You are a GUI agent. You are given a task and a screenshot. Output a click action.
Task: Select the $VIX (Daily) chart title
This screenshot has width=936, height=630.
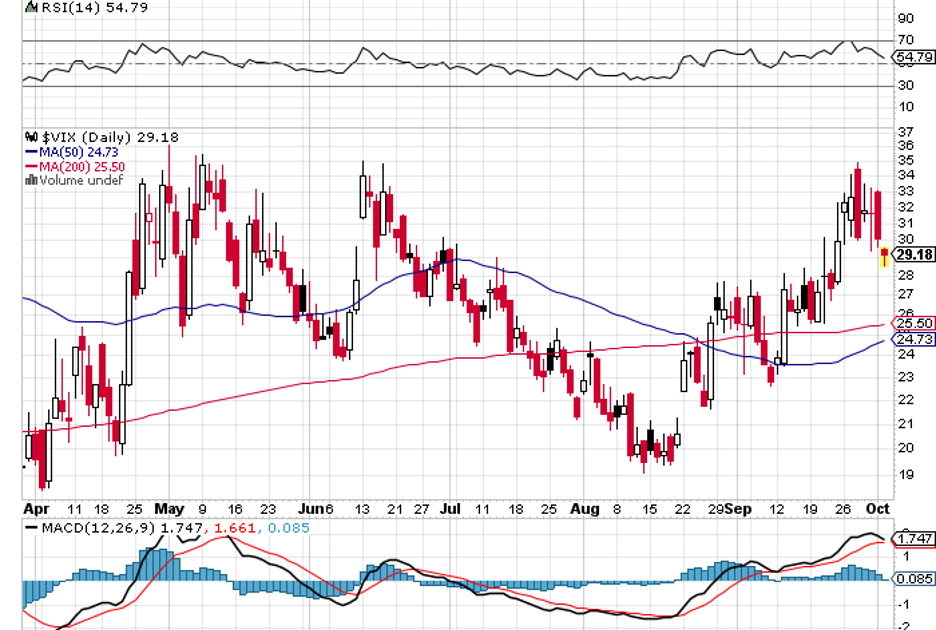pos(83,137)
